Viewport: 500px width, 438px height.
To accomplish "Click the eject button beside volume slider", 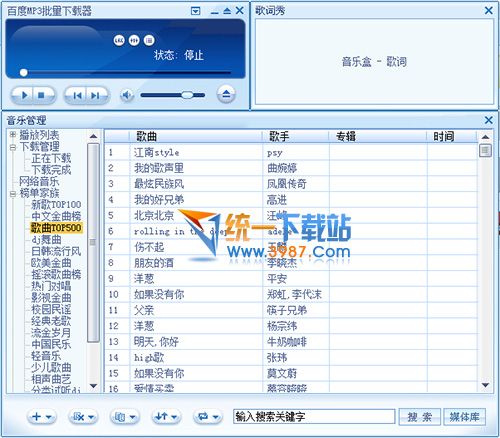I will click(x=226, y=95).
